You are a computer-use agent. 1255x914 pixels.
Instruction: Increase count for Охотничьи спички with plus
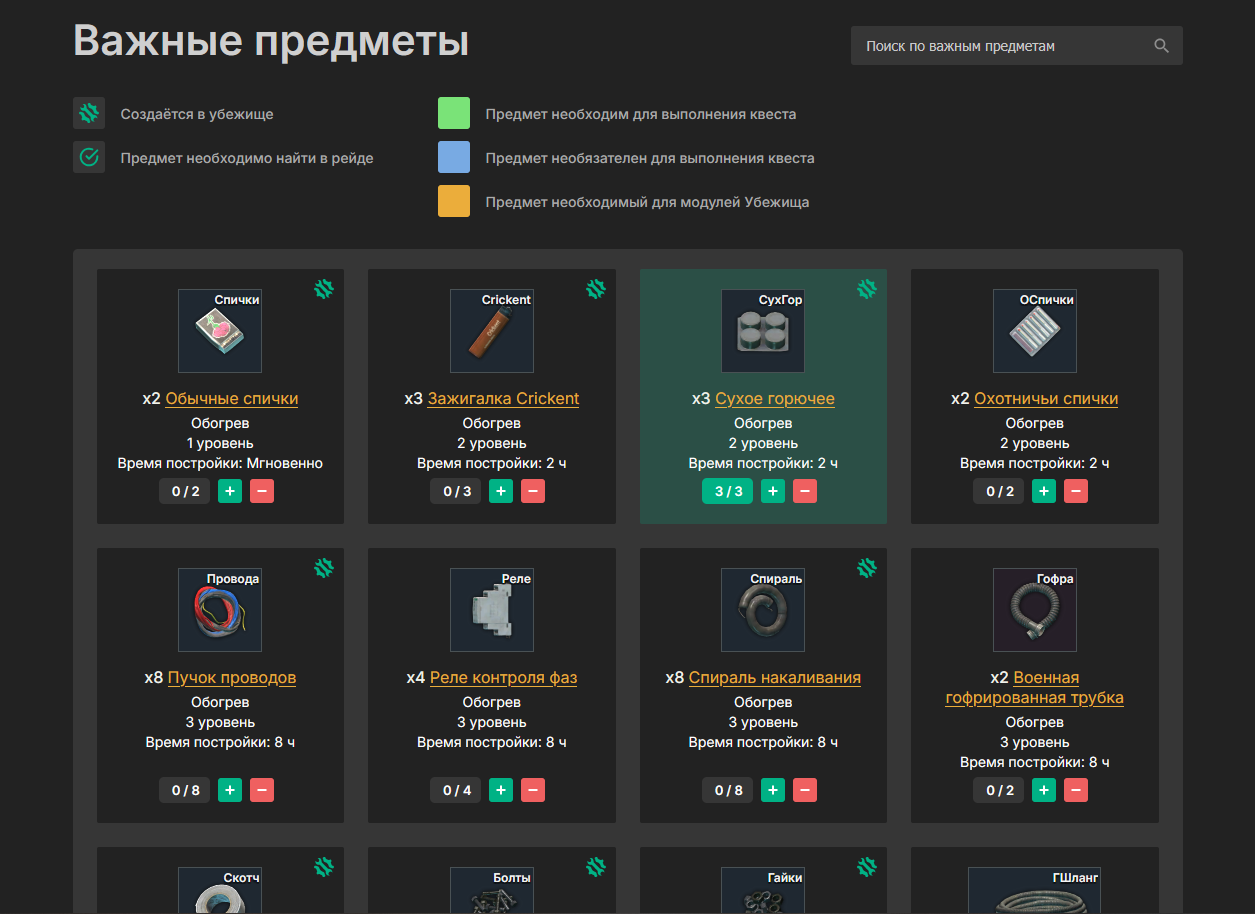tap(1044, 491)
